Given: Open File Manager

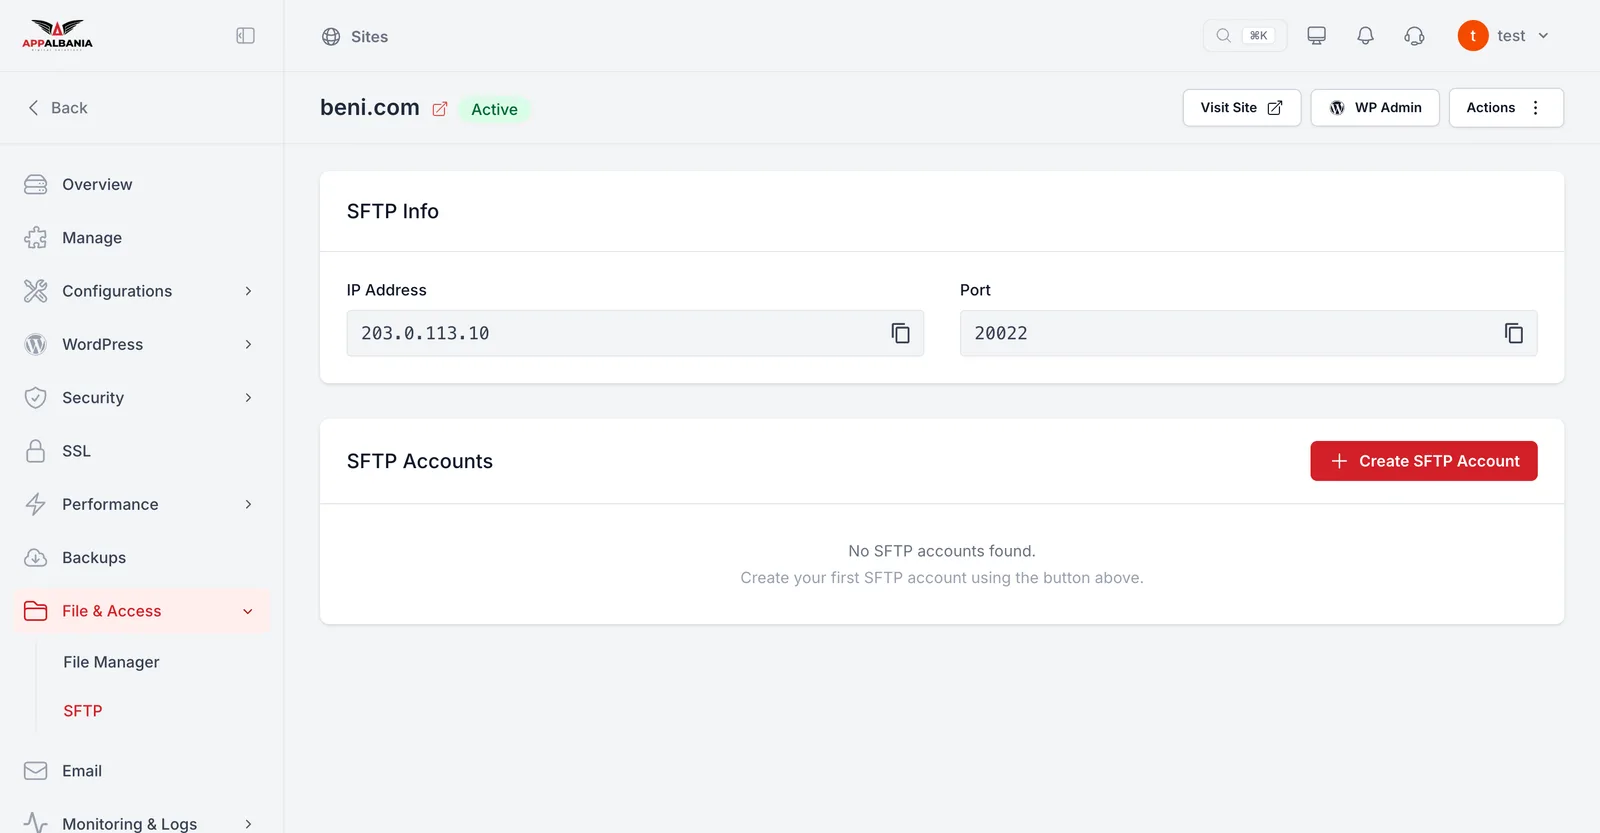Looking at the screenshot, I should point(111,662).
